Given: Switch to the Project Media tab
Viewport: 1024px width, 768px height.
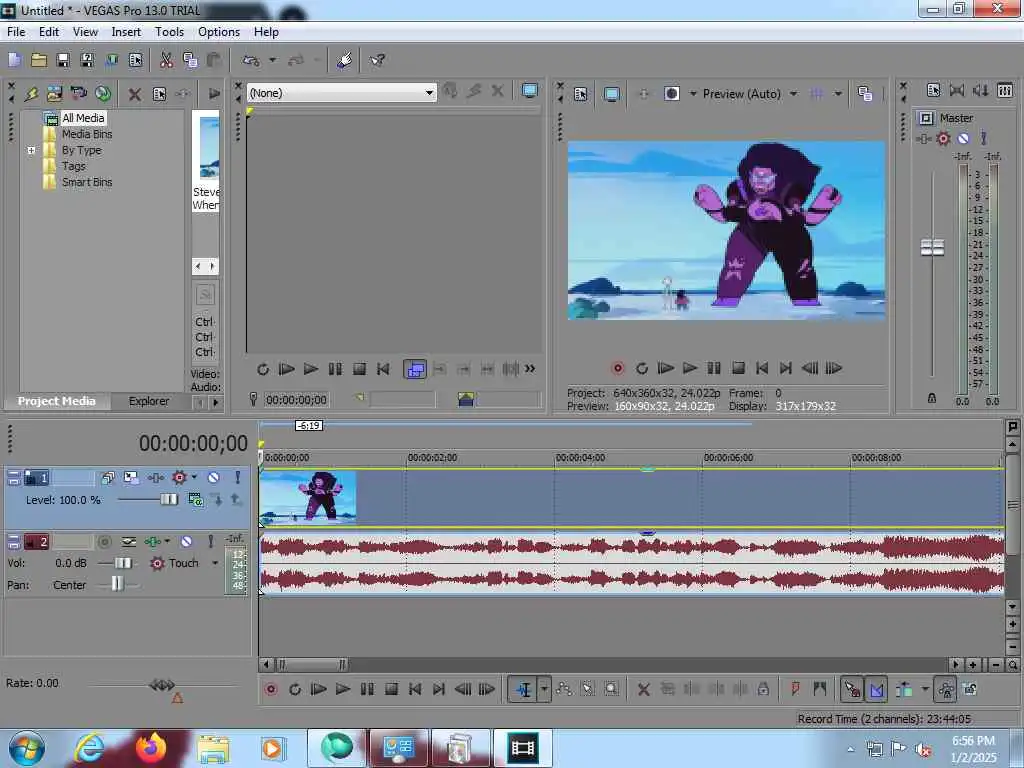Looking at the screenshot, I should point(56,401).
